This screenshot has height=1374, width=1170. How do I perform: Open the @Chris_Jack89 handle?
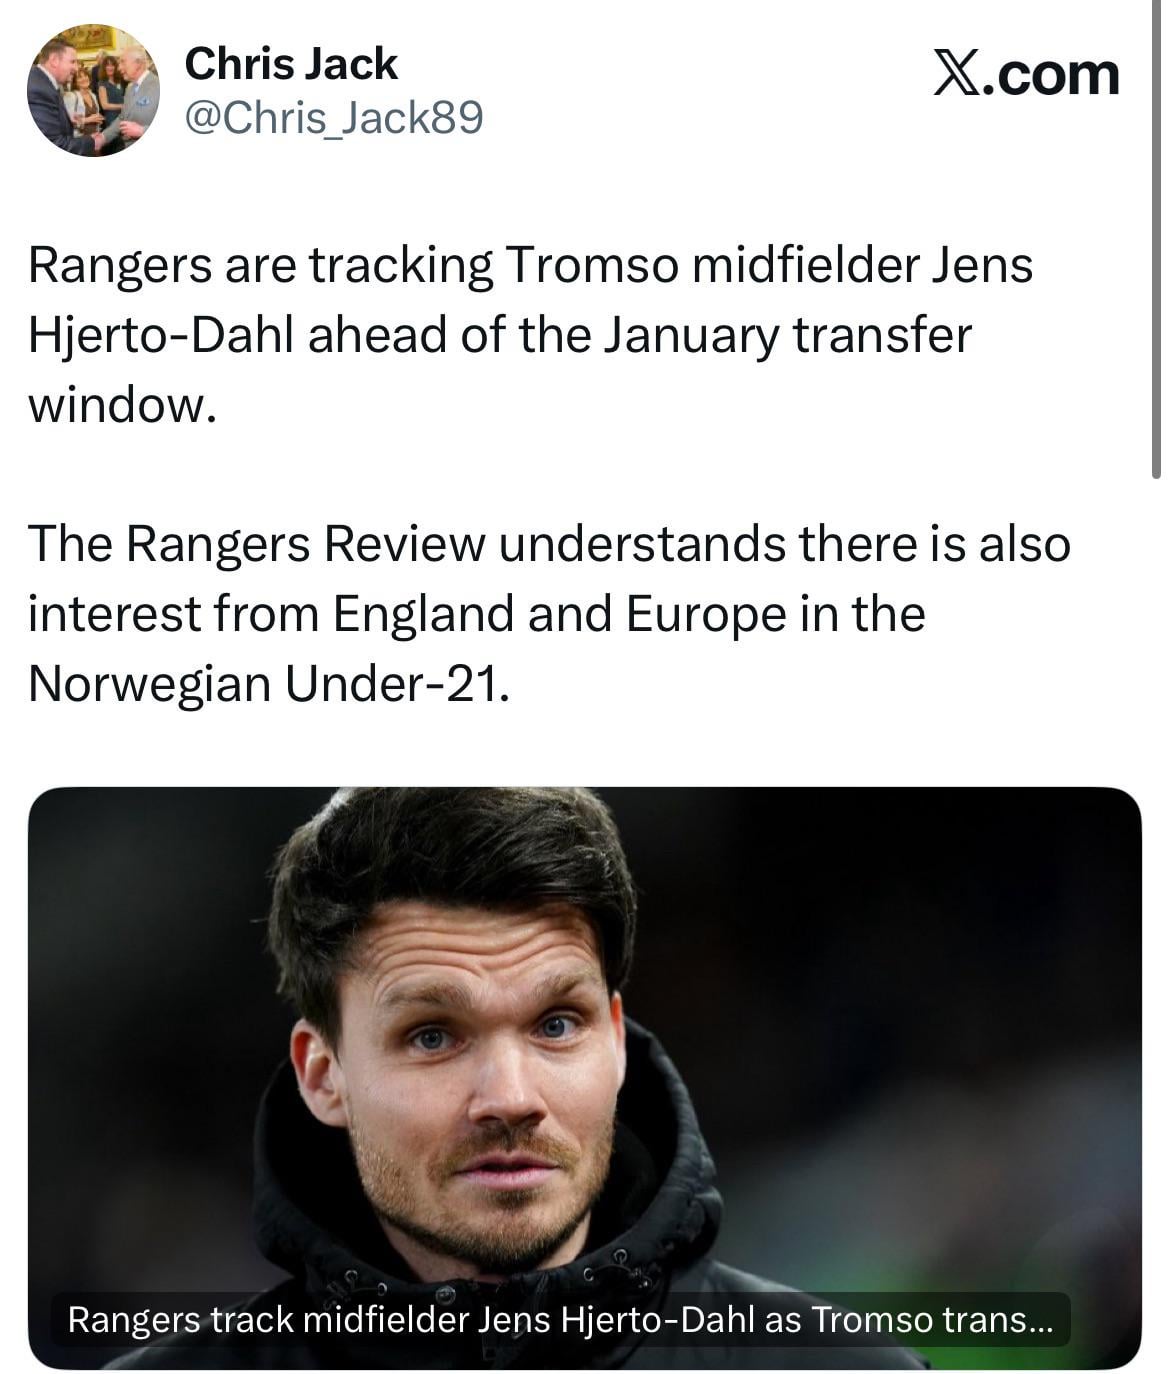tap(334, 119)
